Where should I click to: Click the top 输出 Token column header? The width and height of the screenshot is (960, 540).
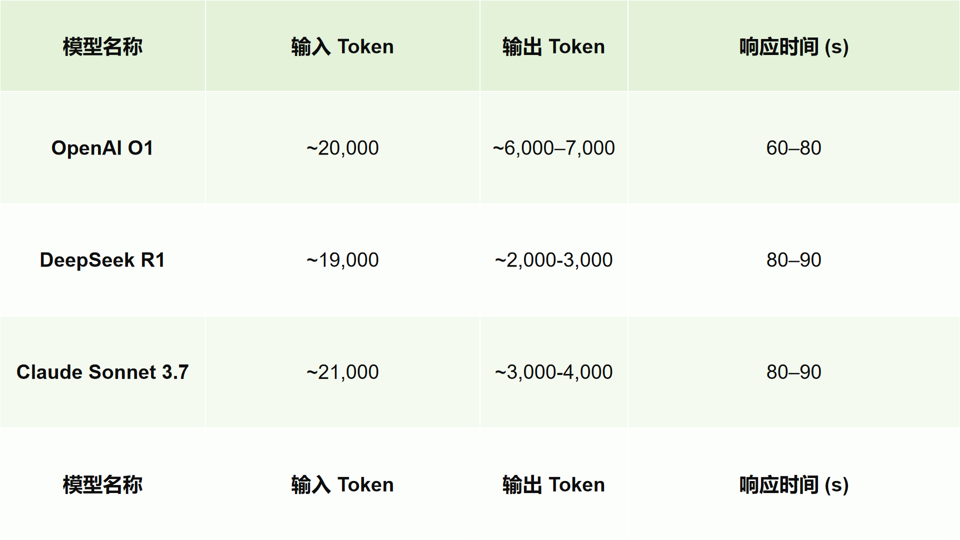[553, 47]
